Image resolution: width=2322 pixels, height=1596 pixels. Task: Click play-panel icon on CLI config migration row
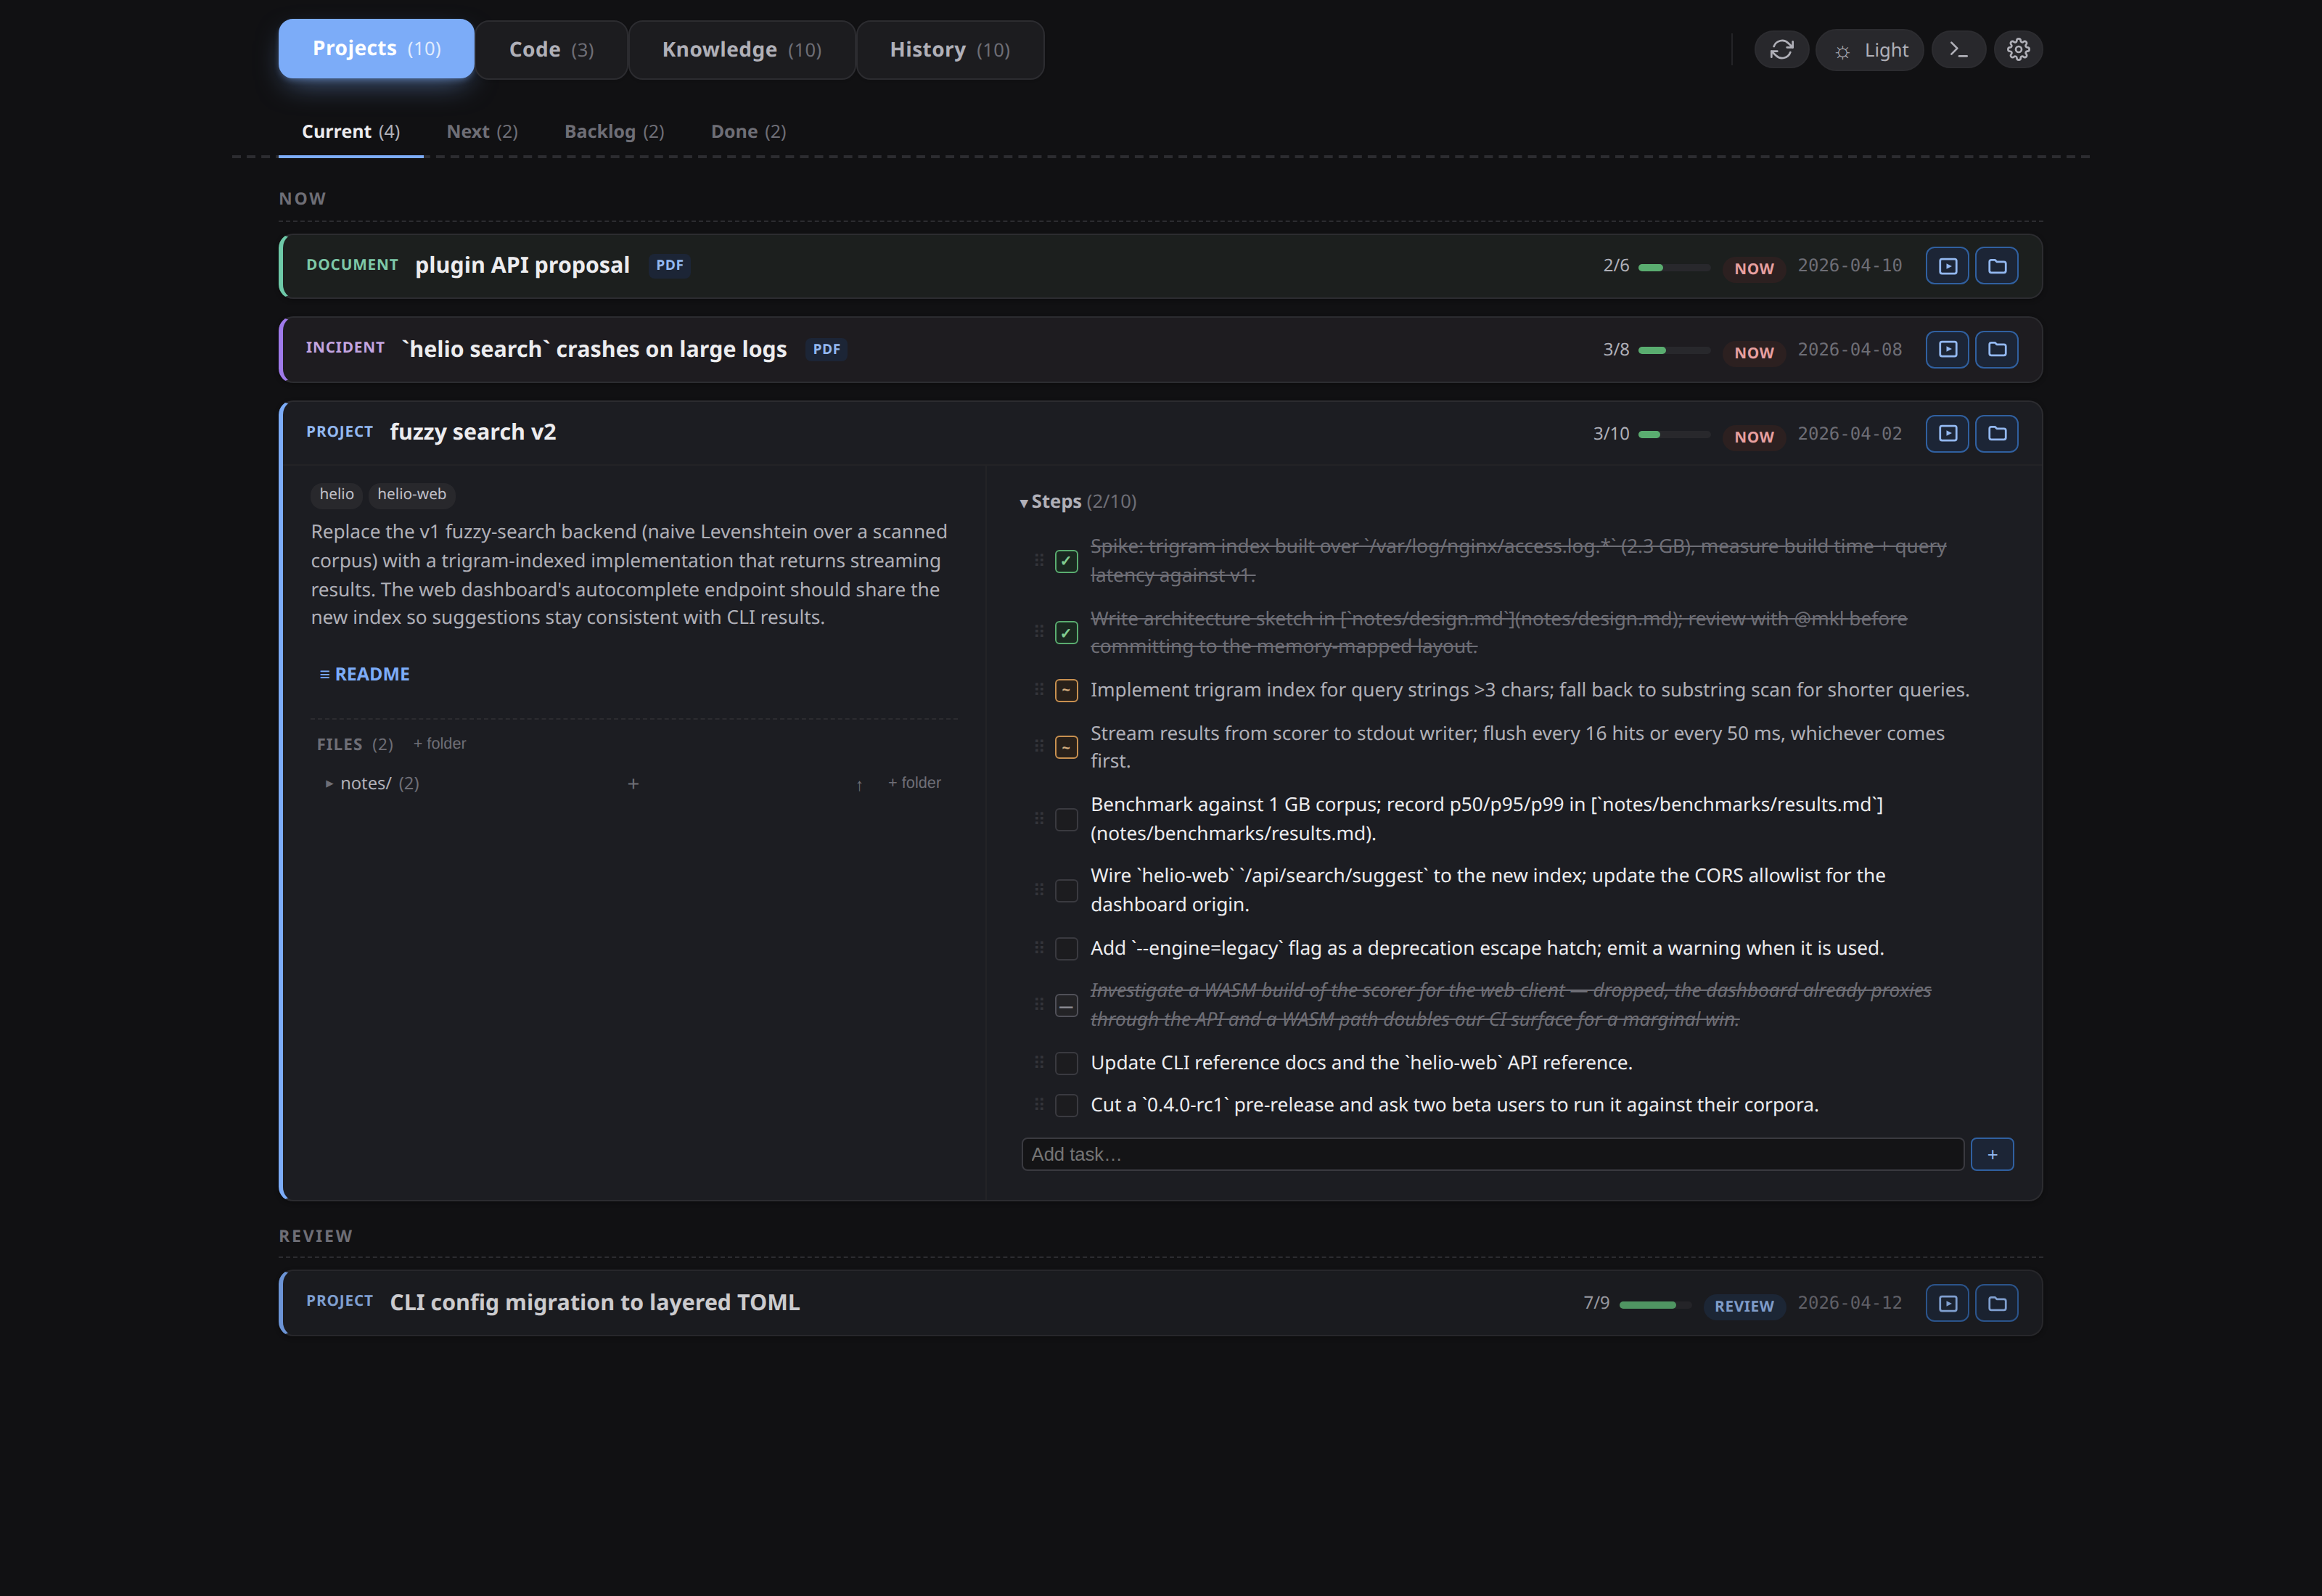tap(1947, 1303)
